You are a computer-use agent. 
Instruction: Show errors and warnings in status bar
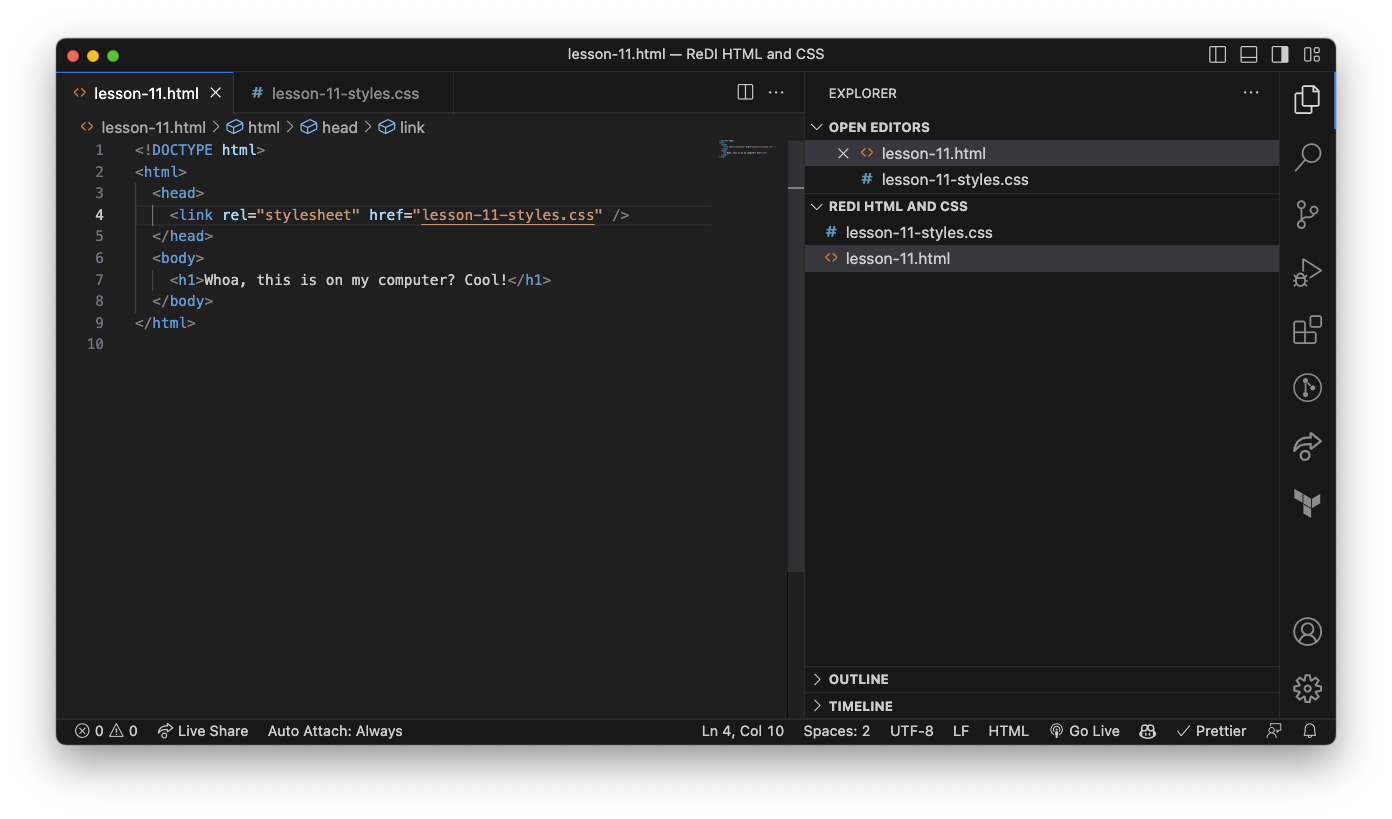[106, 731]
